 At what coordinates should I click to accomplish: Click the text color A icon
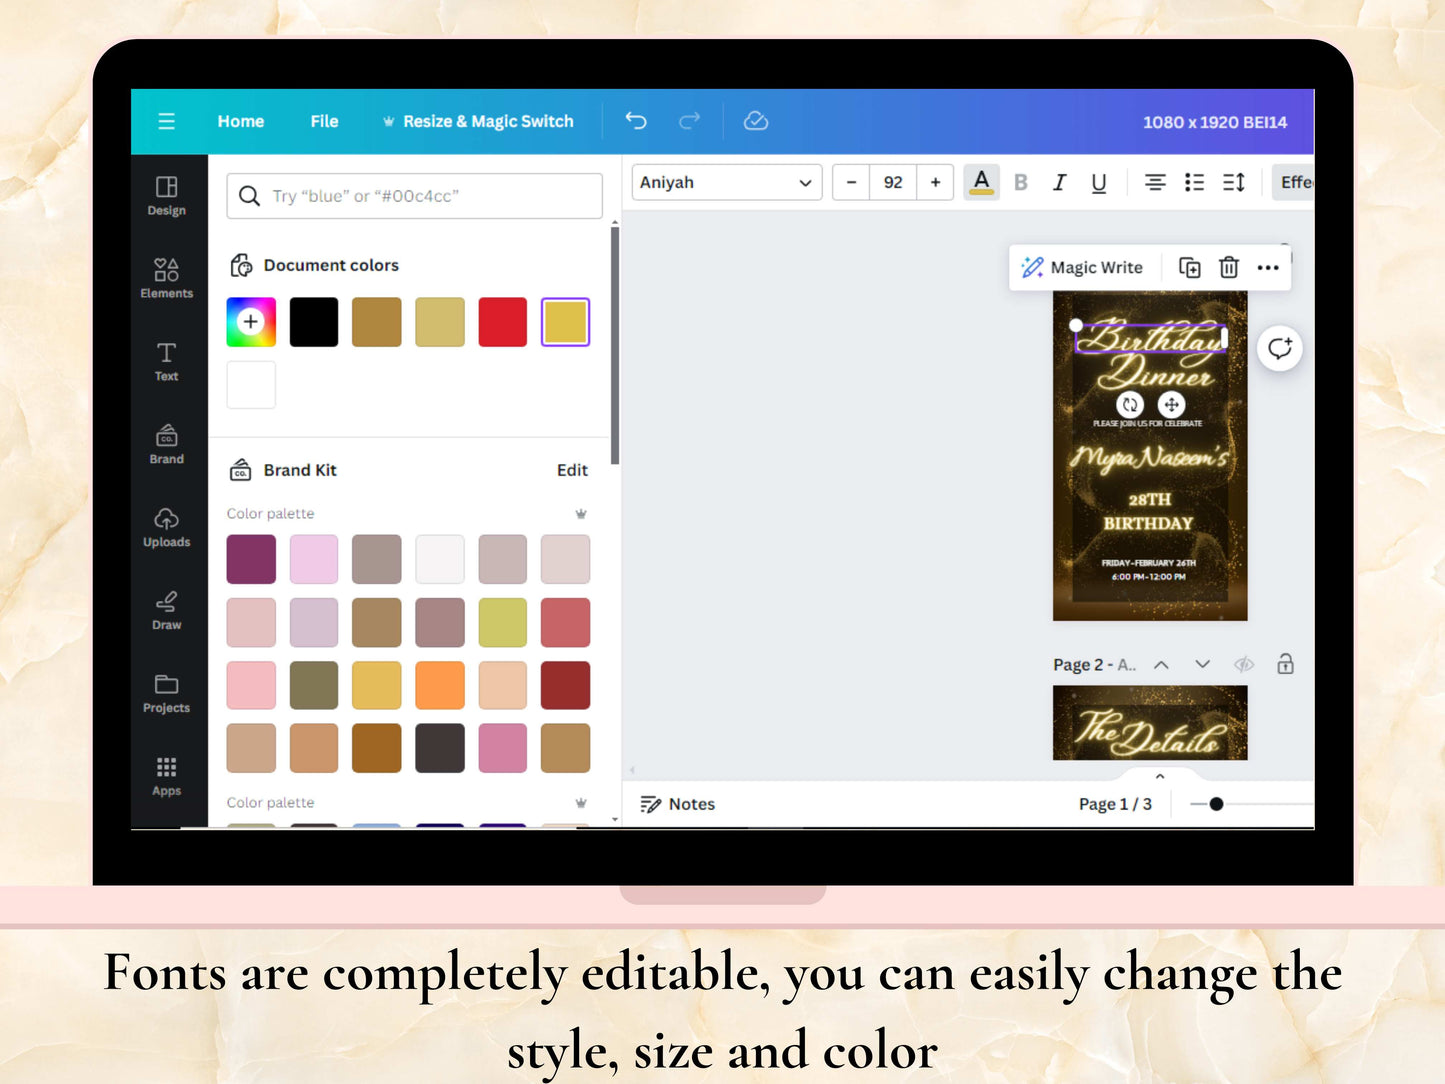click(981, 182)
